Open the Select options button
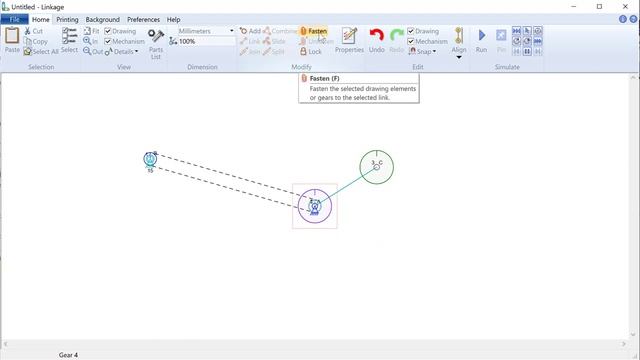Image resolution: width=640 pixels, height=360 pixels. (x=69, y=40)
